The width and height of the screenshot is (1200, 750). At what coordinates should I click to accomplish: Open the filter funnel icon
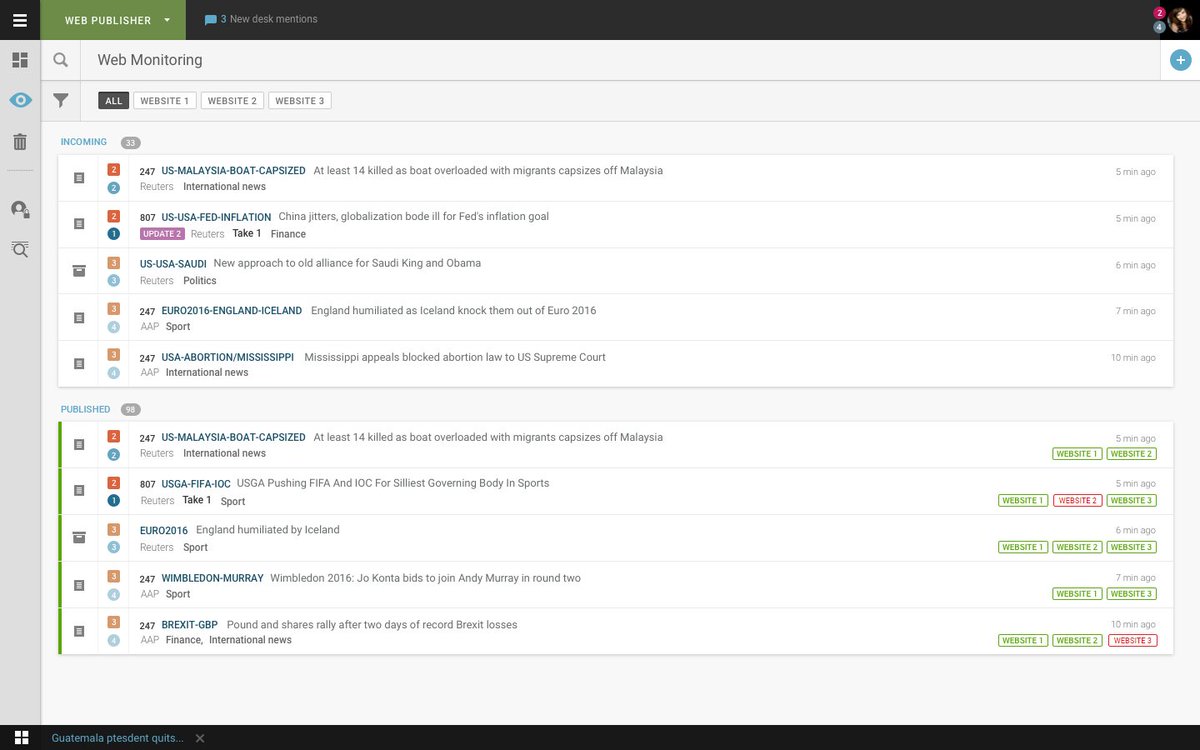[x=60, y=100]
